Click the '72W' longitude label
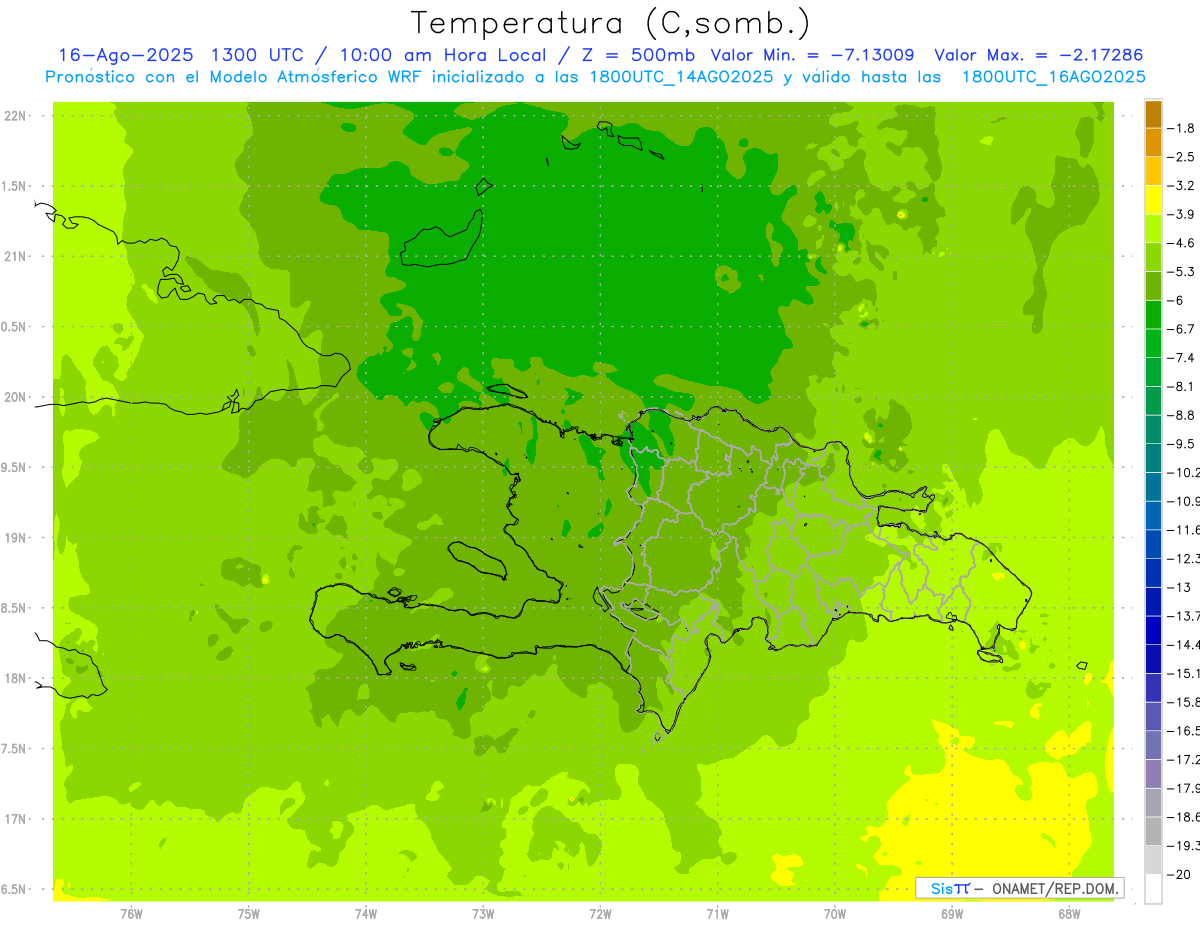1200x927 pixels. tap(600, 914)
